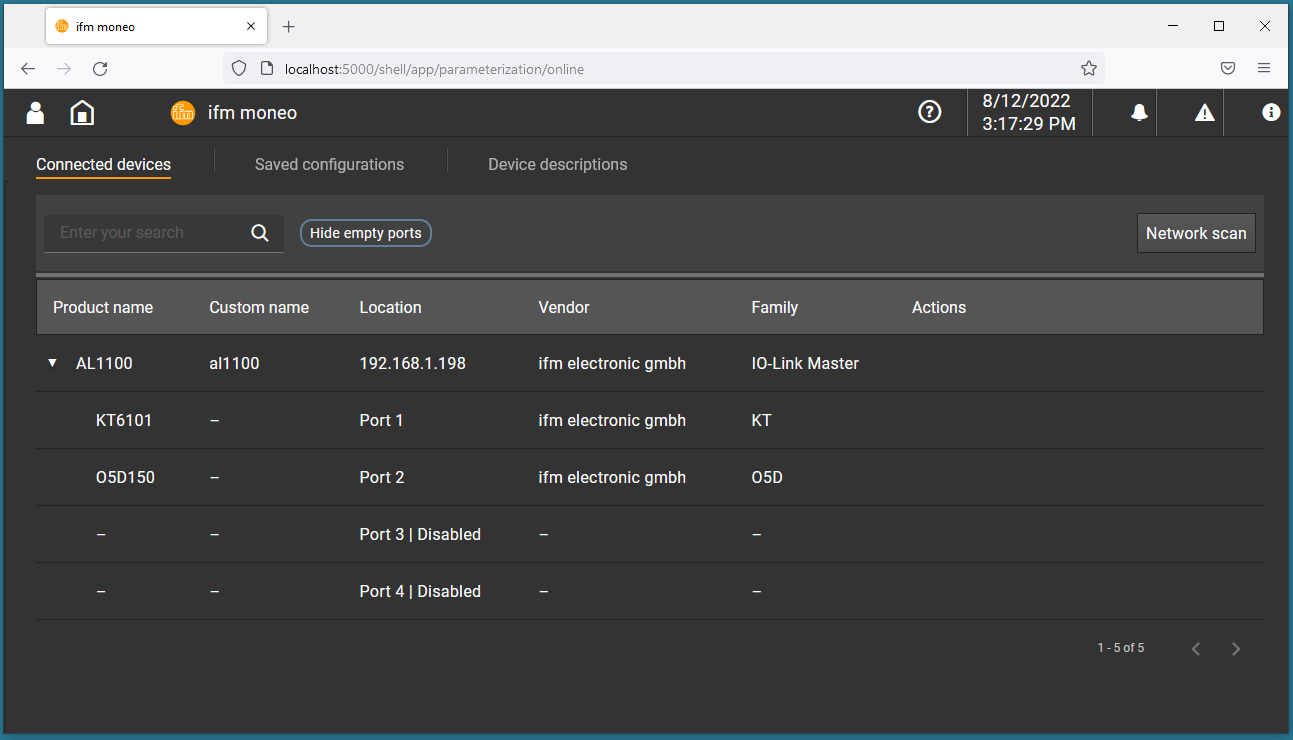Check notifications via the bell icon

point(1140,112)
